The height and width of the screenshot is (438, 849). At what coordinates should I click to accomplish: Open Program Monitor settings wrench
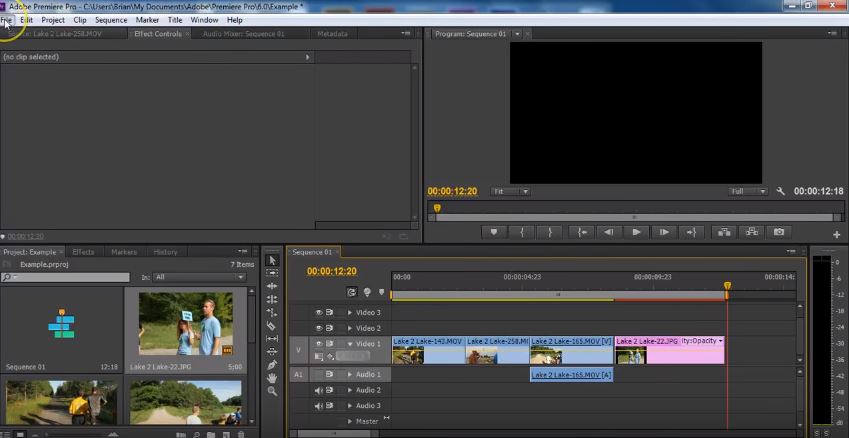pos(781,191)
